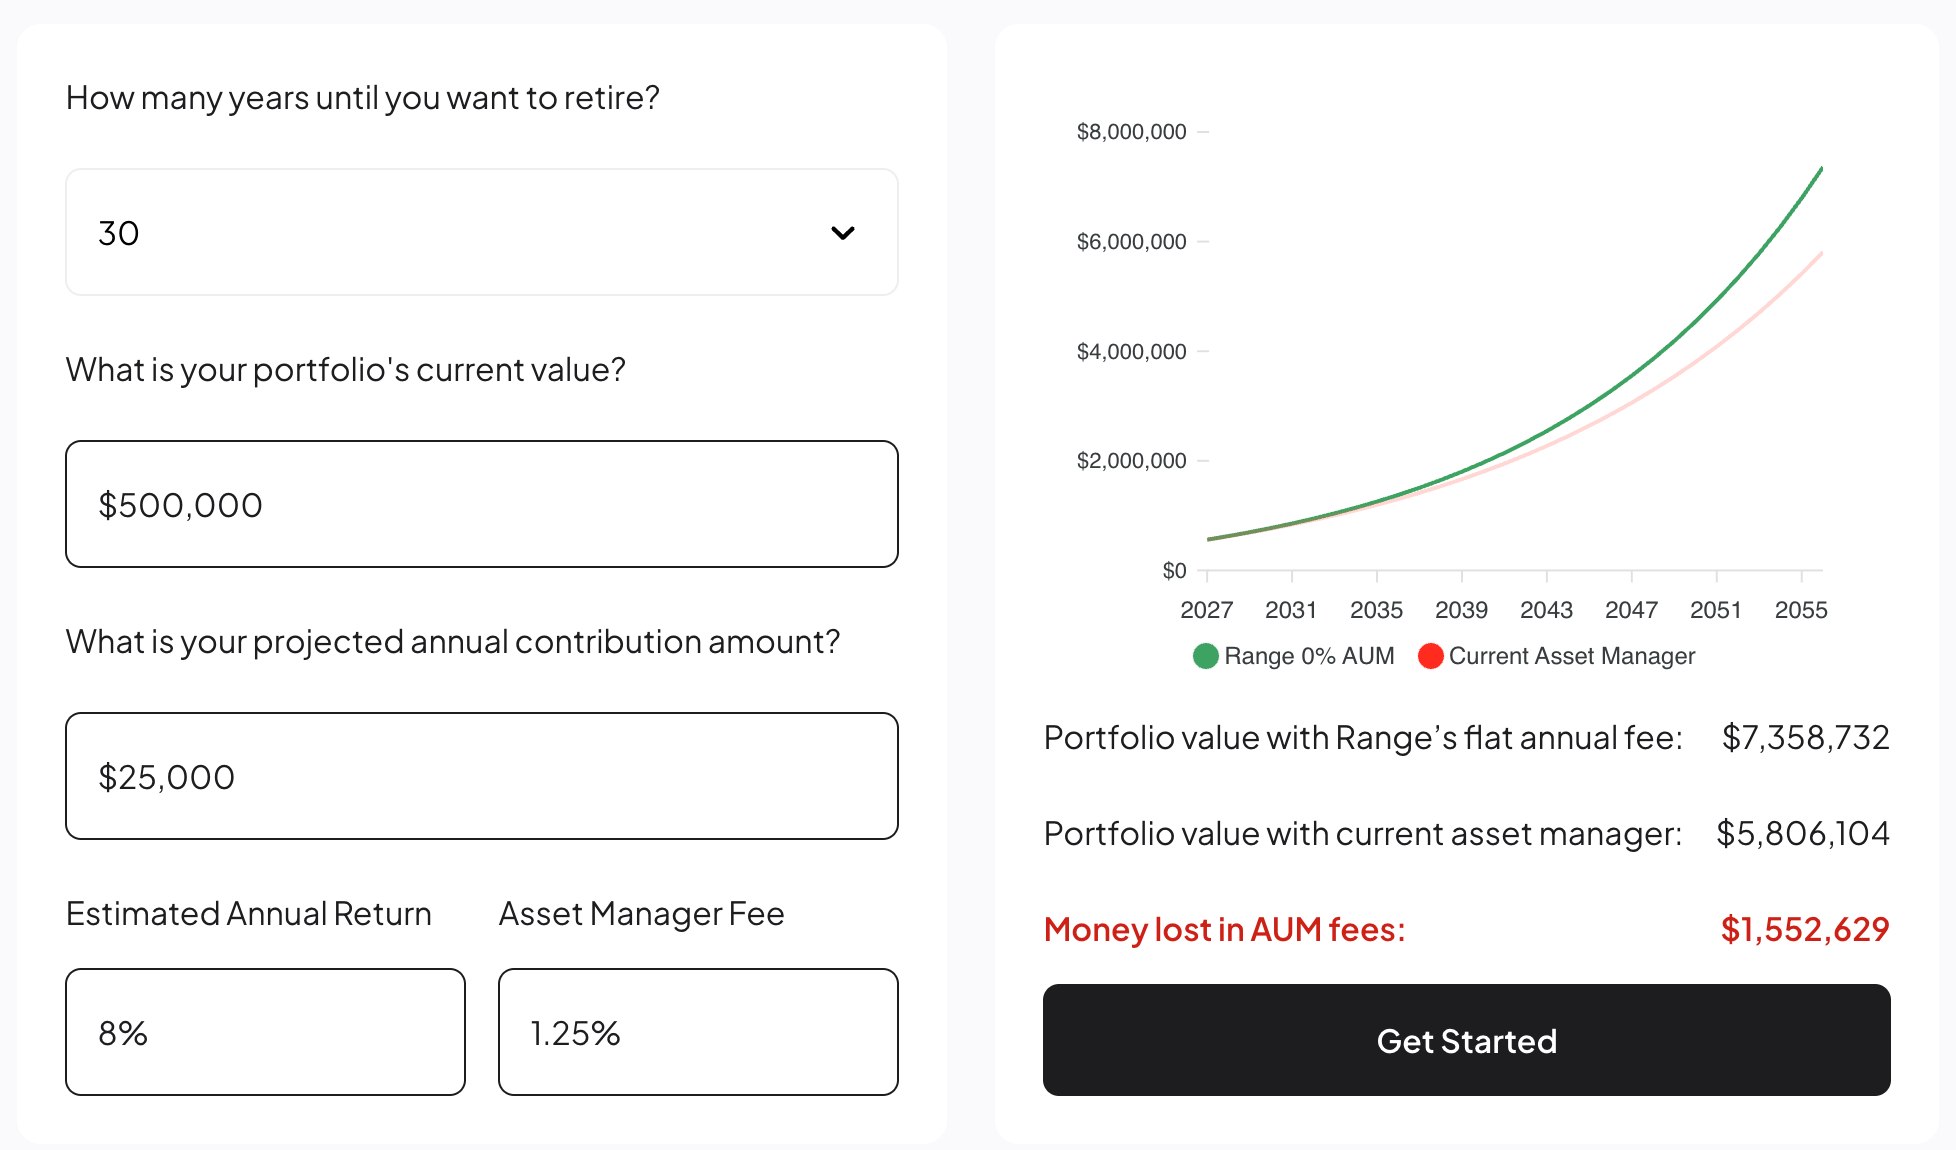The image size is (1956, 1150).
Task: Select the Money lost in AUM fees amount
Action: click(x=1805, y=929)
